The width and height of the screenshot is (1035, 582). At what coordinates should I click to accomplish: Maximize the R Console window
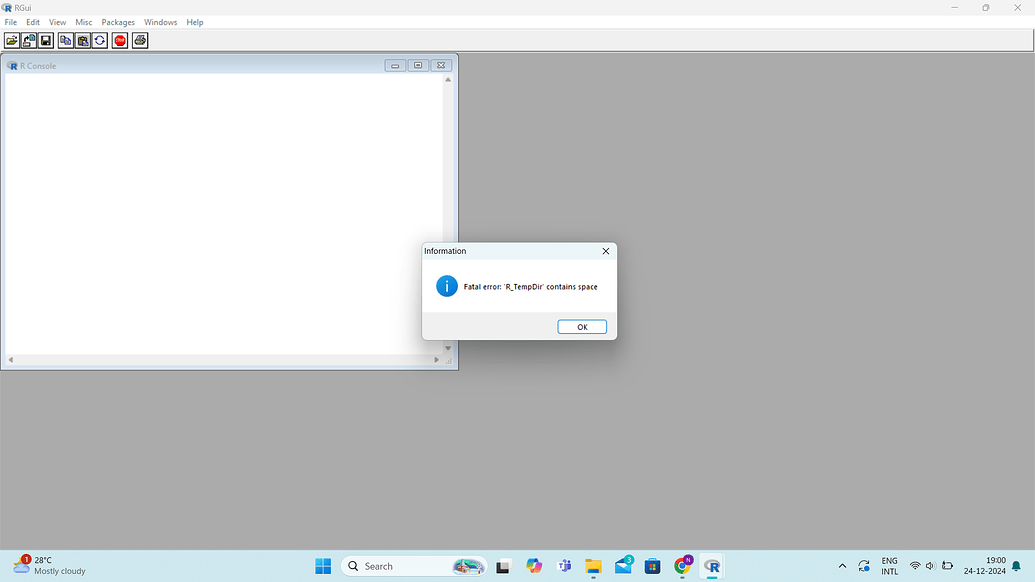pos(418,65)
